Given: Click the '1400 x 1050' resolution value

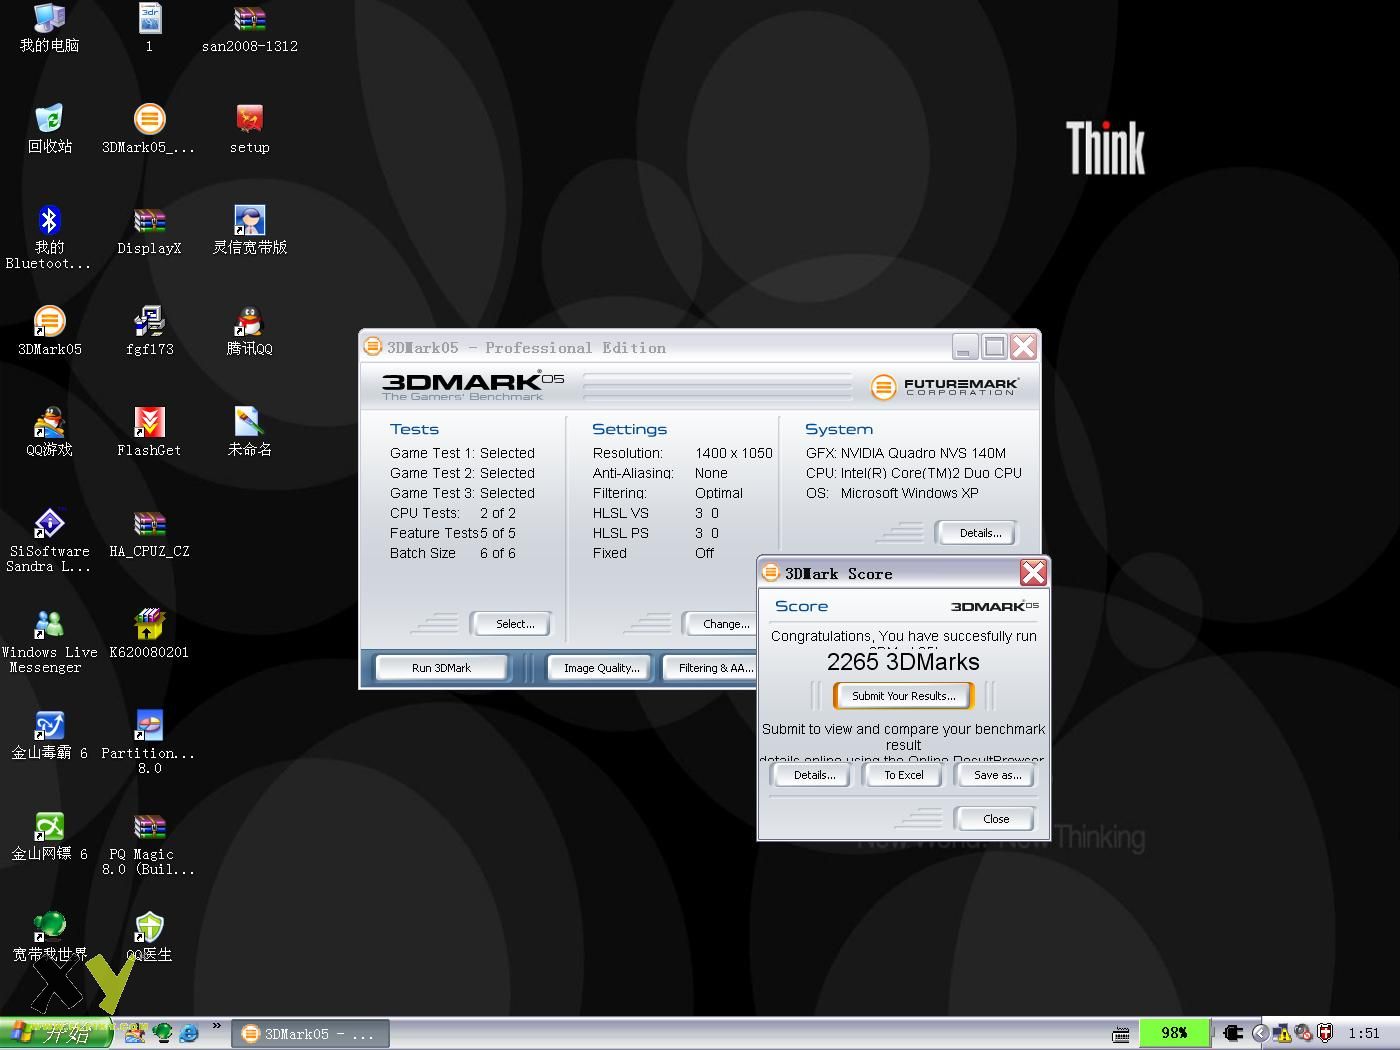Looking at the screenshot, I should (734, 453).
